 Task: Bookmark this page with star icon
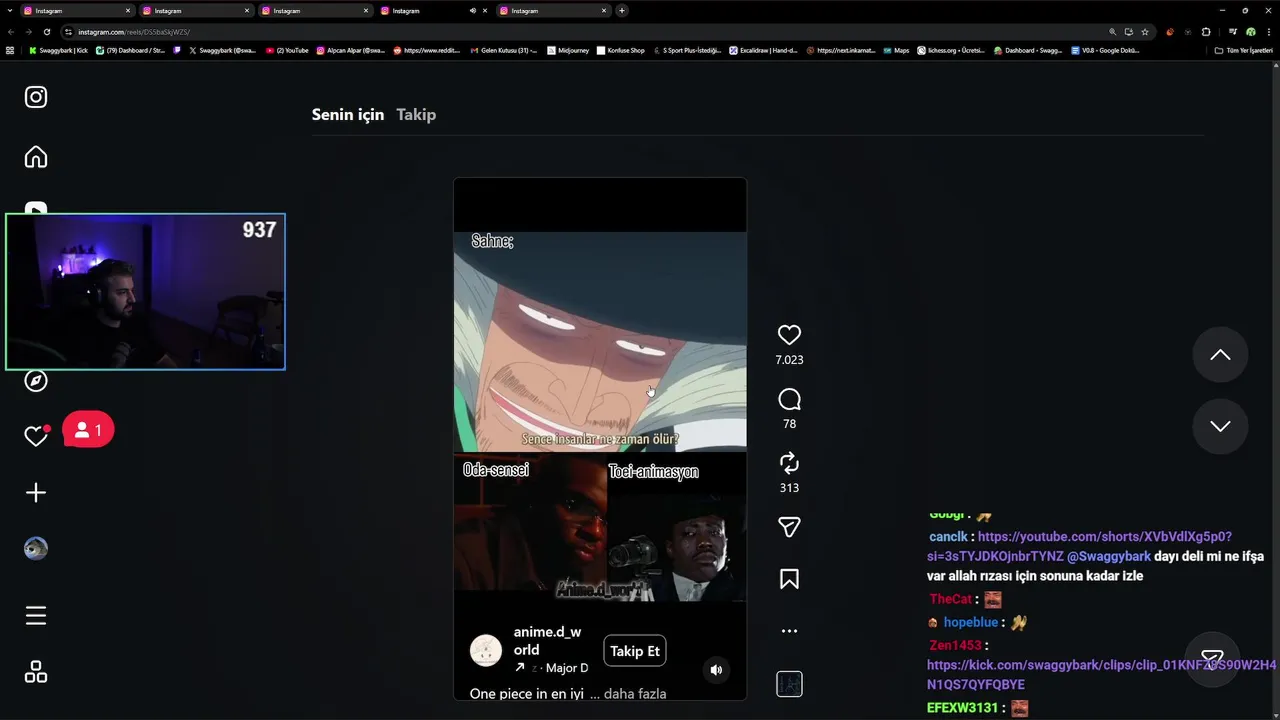click(1145, 32)
